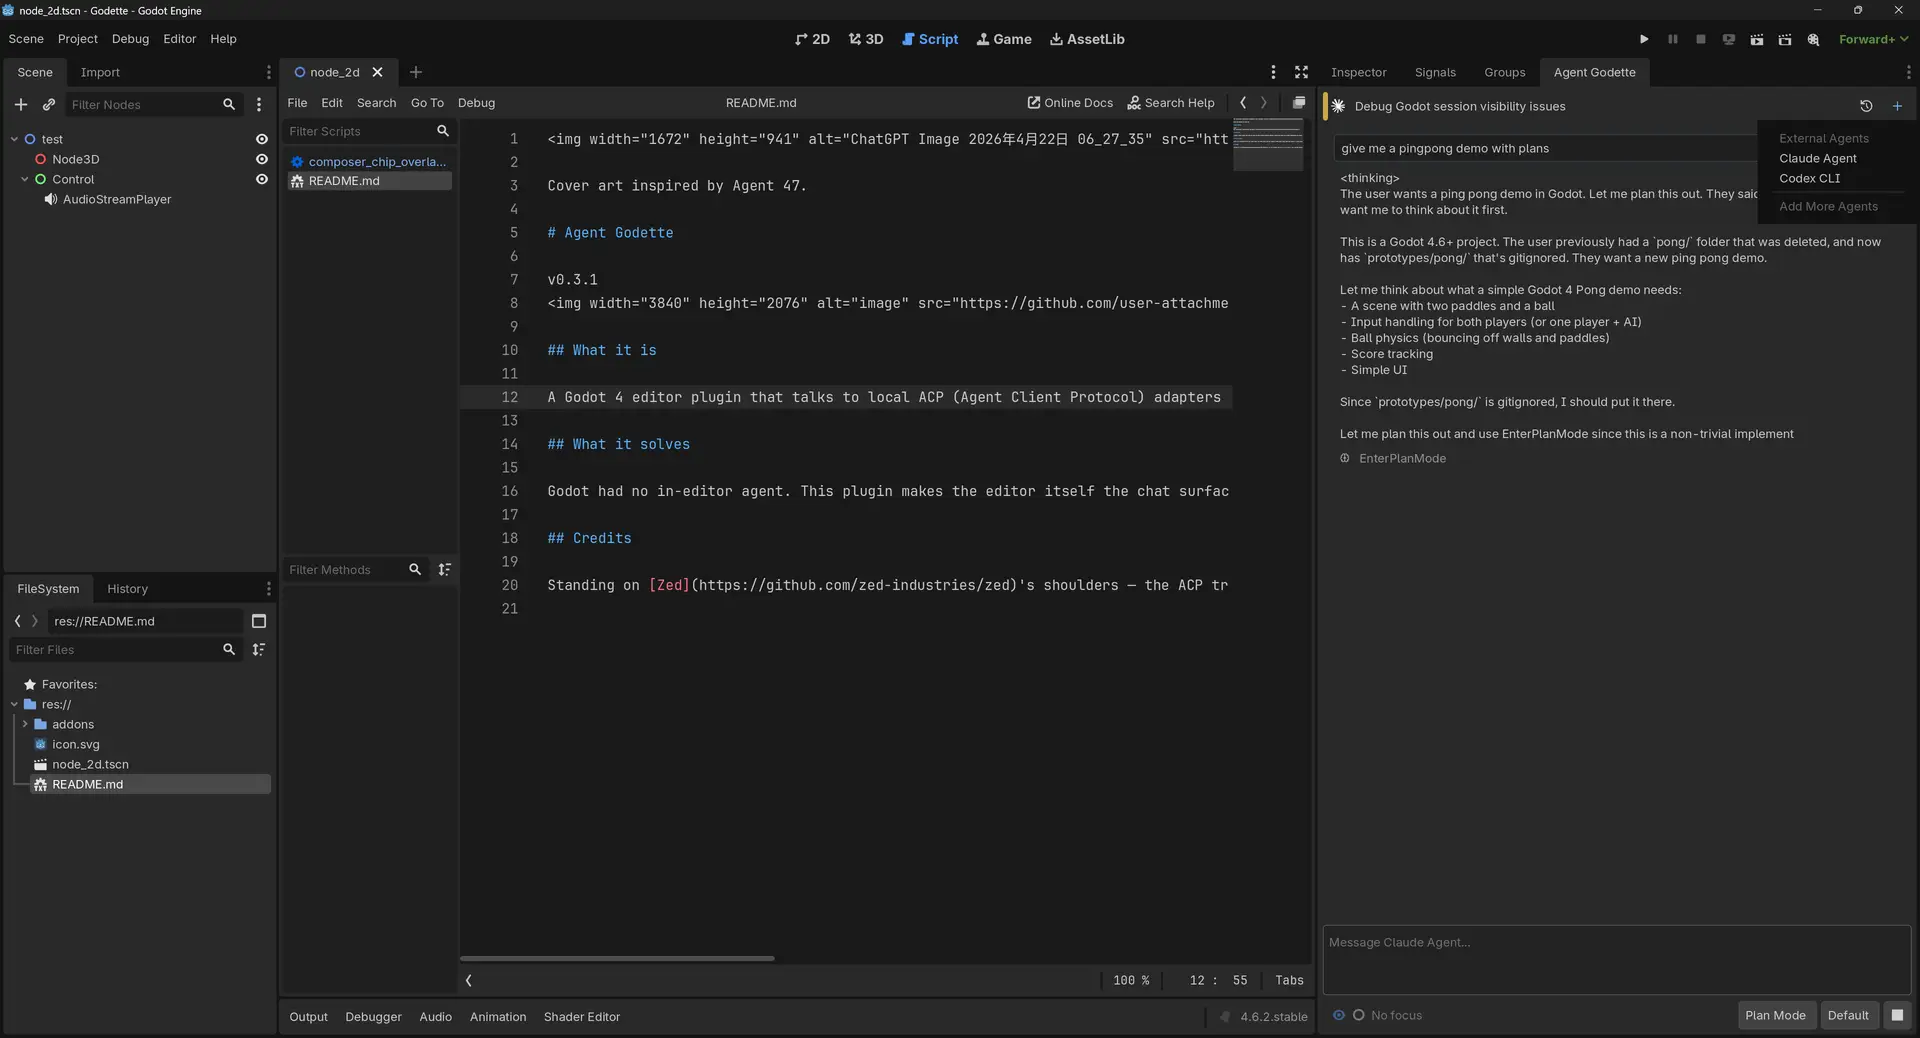
Task: Click the Message Claude Agent input box
Action: pyautogui.click(x=1615, y=958)
